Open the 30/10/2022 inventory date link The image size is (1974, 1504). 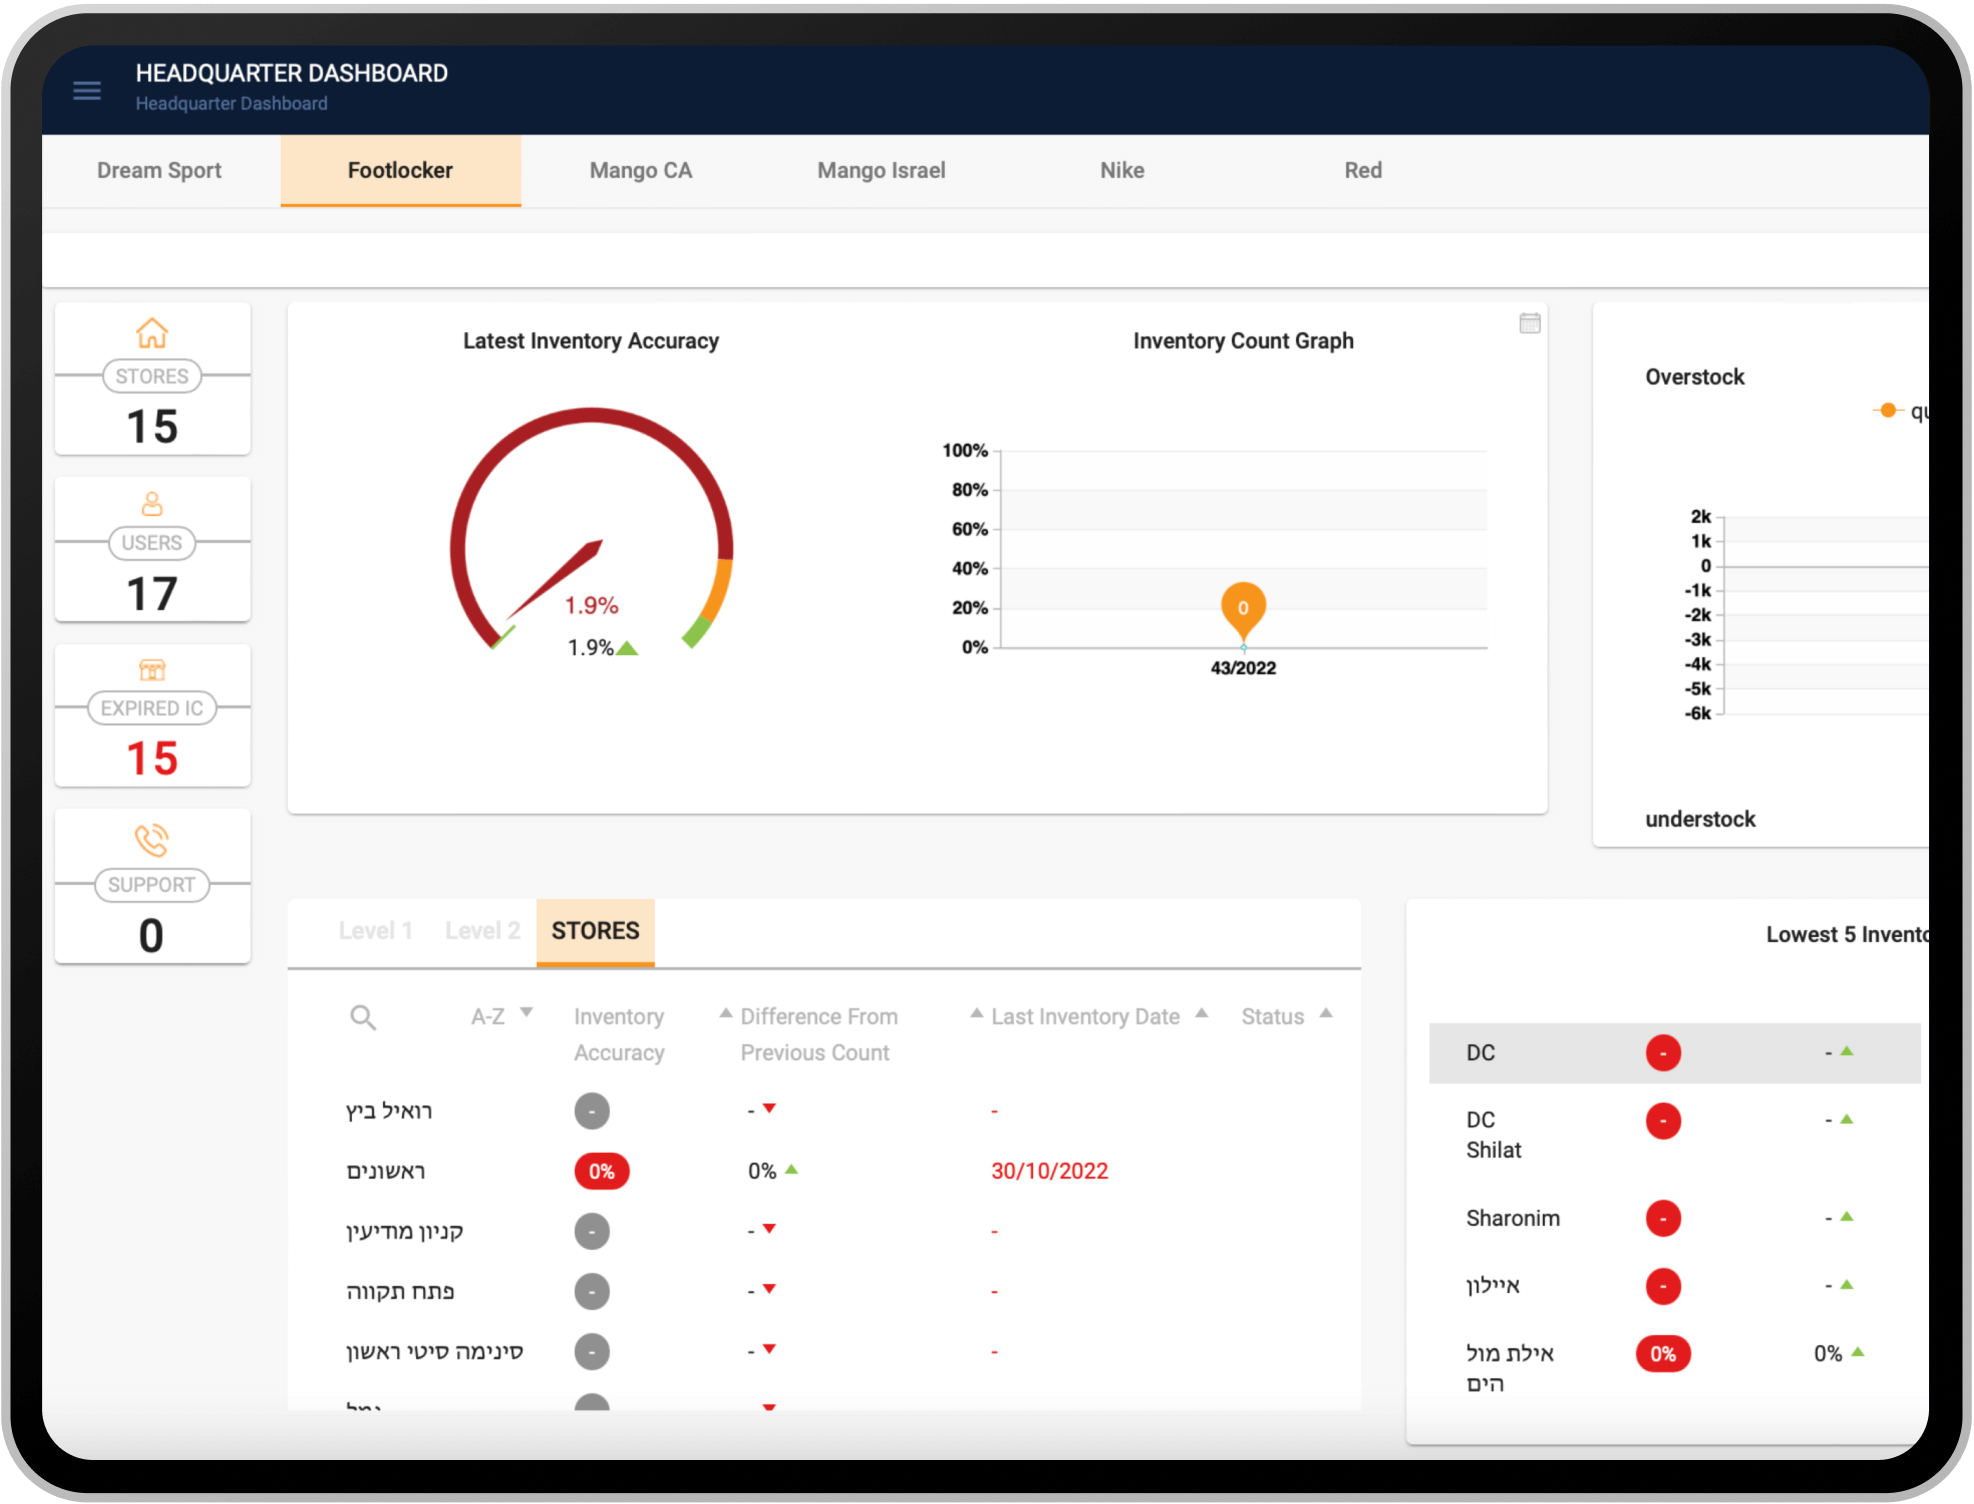point(1049,1170)
